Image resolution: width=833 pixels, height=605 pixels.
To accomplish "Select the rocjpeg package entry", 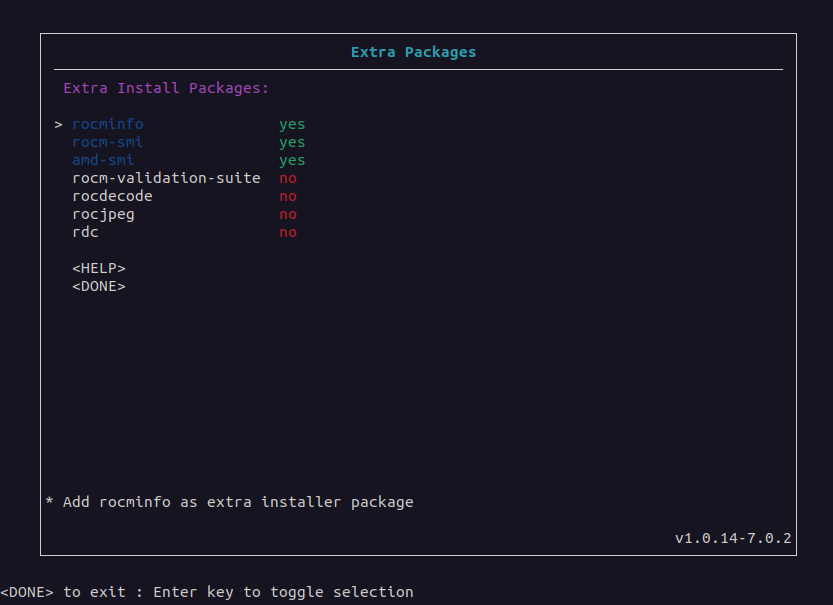I will [x=103, y=215].
